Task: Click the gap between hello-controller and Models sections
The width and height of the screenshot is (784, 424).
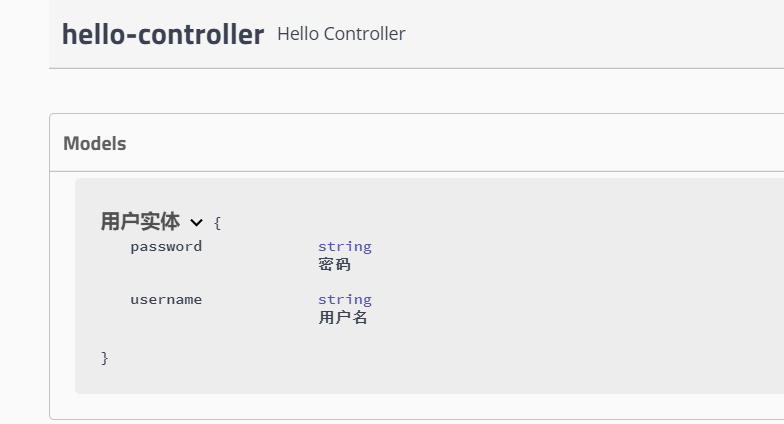Action: pos(400,91)
